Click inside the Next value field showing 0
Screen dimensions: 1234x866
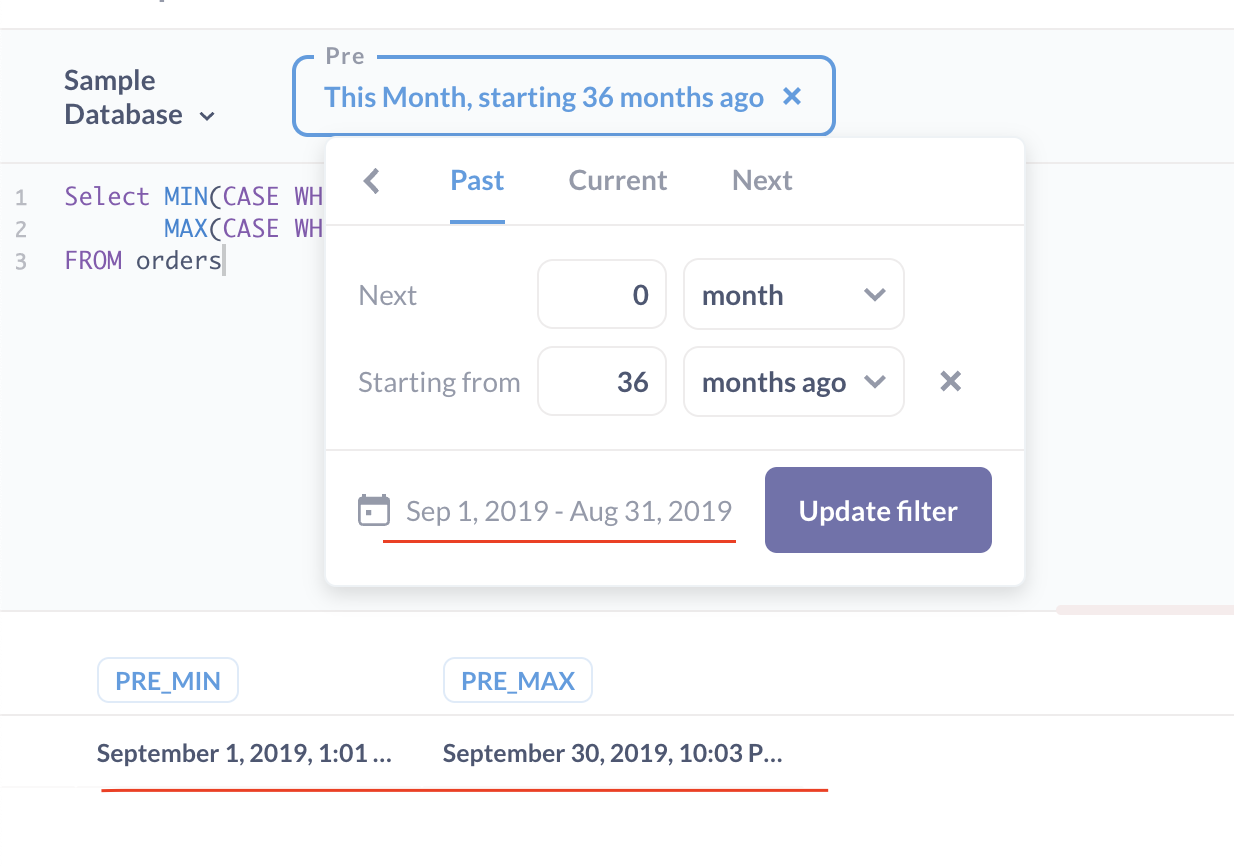pyautogui.click(x=601, y=294)
